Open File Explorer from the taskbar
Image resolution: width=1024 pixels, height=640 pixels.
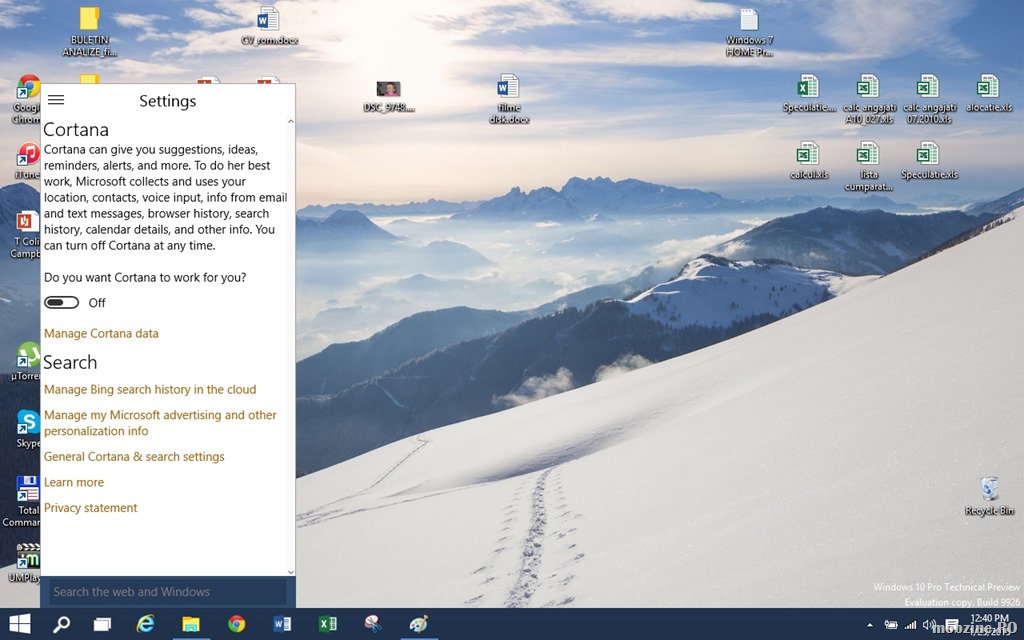tap(191, 624)
